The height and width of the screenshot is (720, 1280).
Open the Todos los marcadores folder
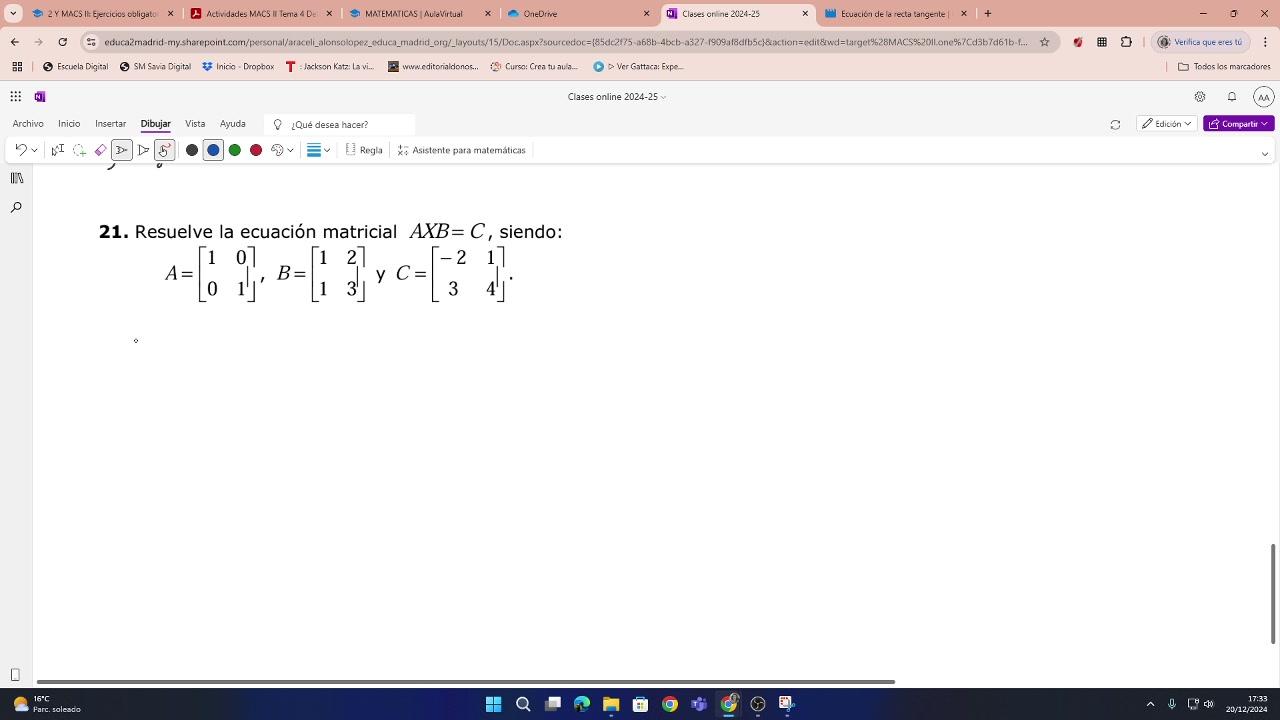(x=1224, y=67)
